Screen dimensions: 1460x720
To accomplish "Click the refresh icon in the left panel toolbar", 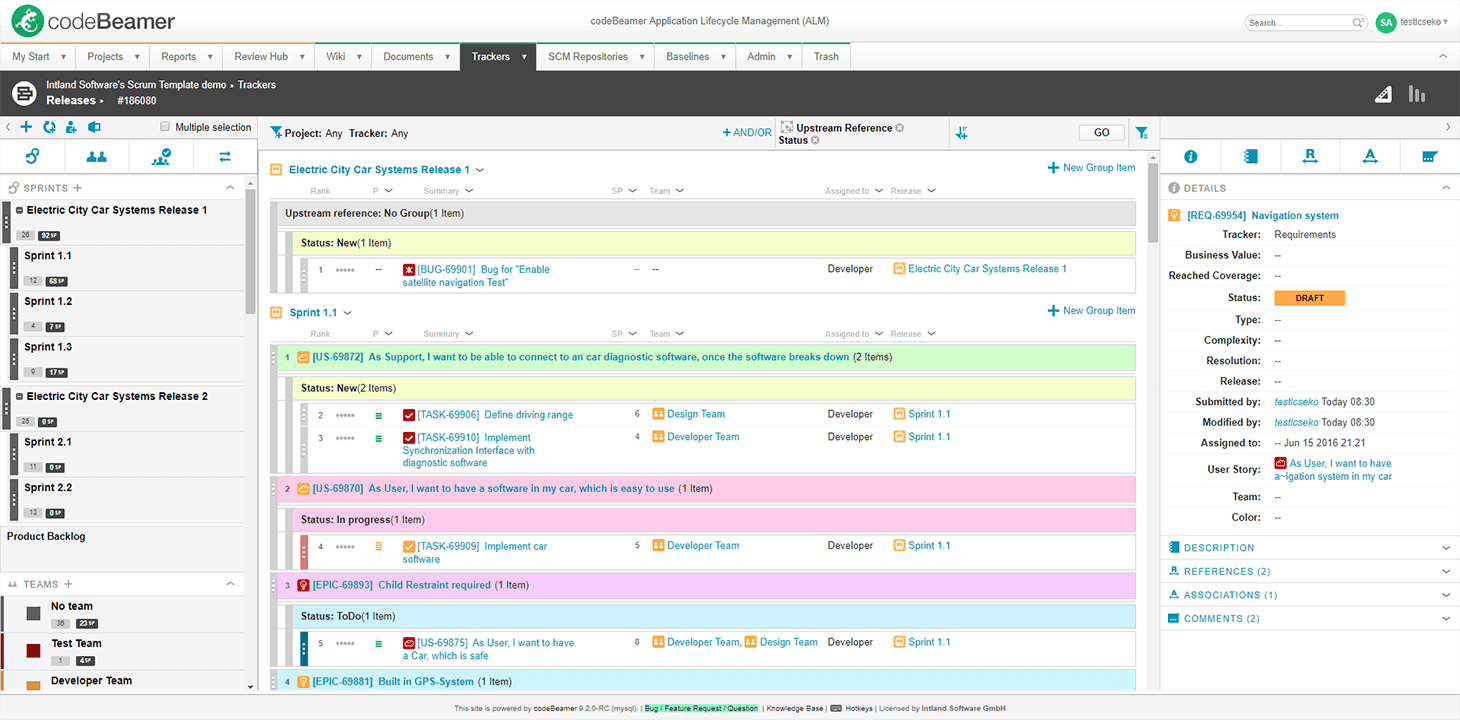I will [x=49, y=127].
